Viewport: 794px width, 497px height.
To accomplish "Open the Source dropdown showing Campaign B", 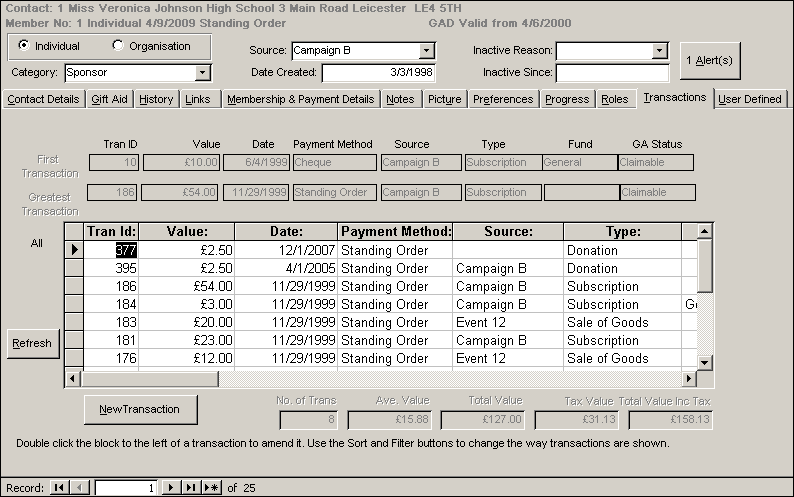I will [426, 51].
